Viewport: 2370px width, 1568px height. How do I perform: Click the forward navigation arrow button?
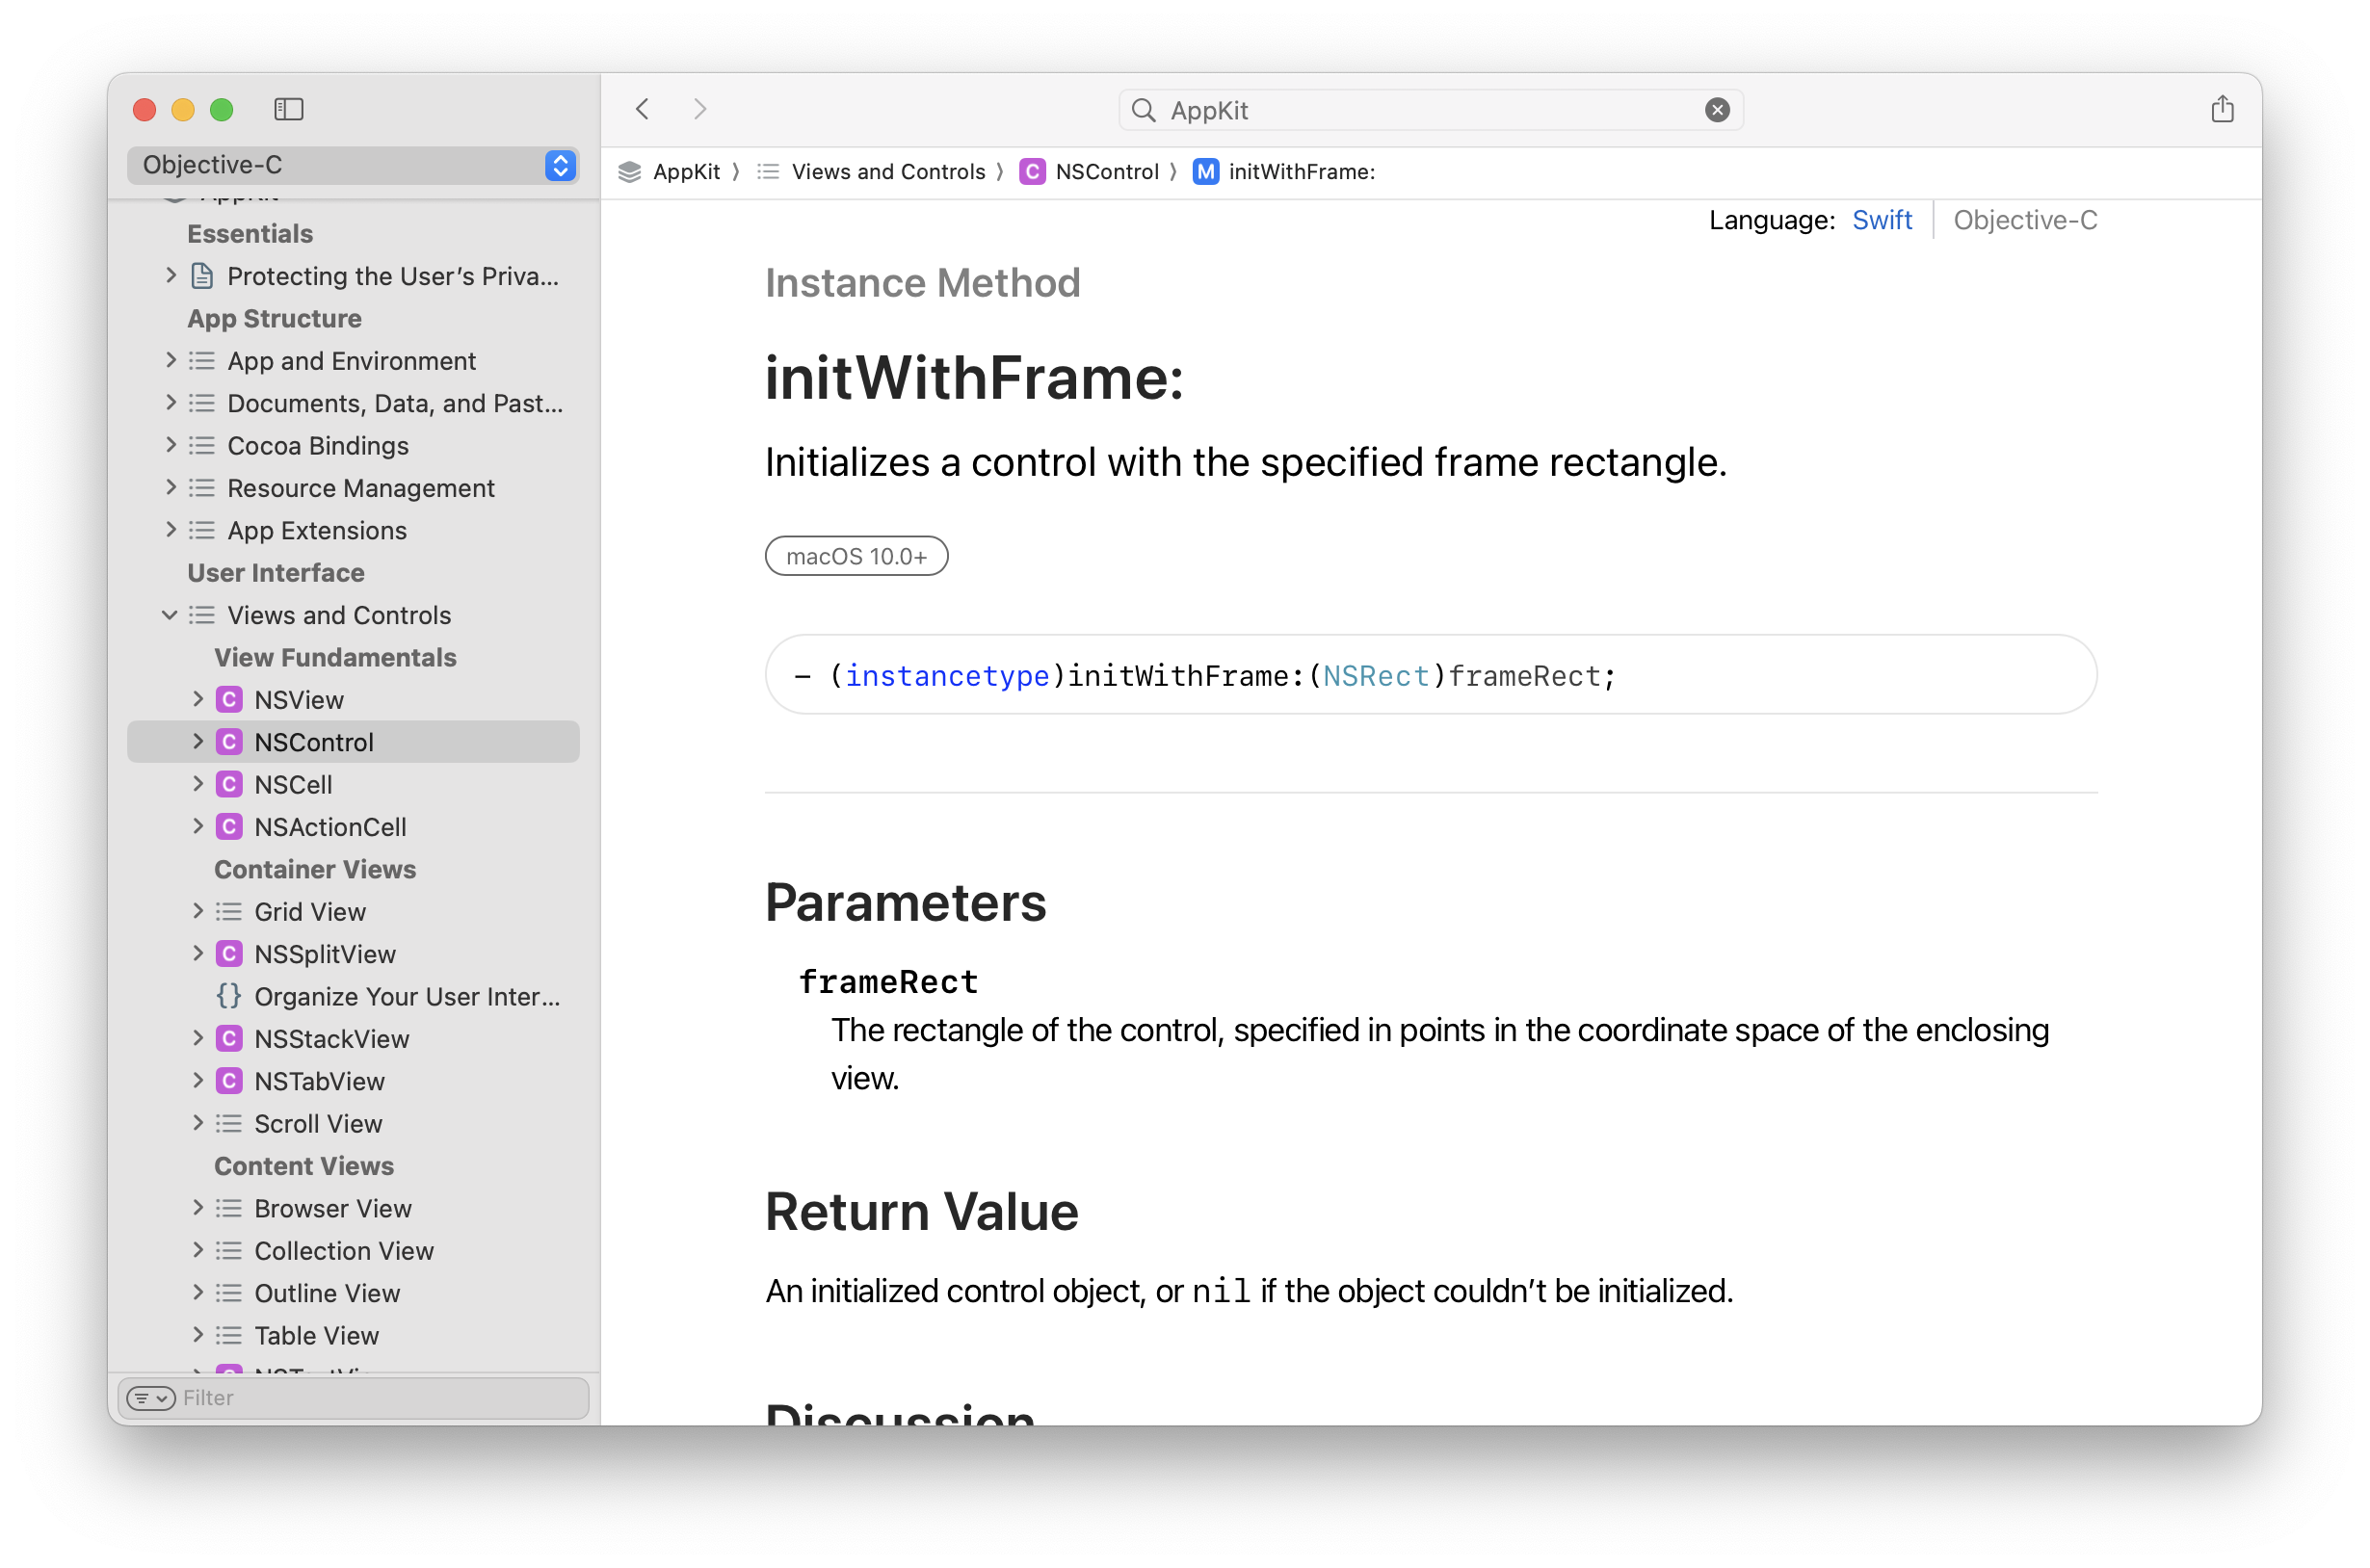pyautogui.click(x=700, y=109)
